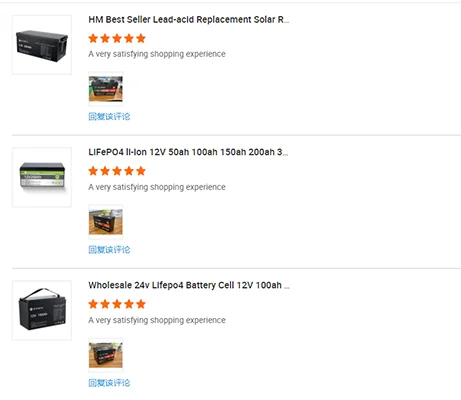Click the first star of the LiFePO4 li-ion rating

point(93,171)
